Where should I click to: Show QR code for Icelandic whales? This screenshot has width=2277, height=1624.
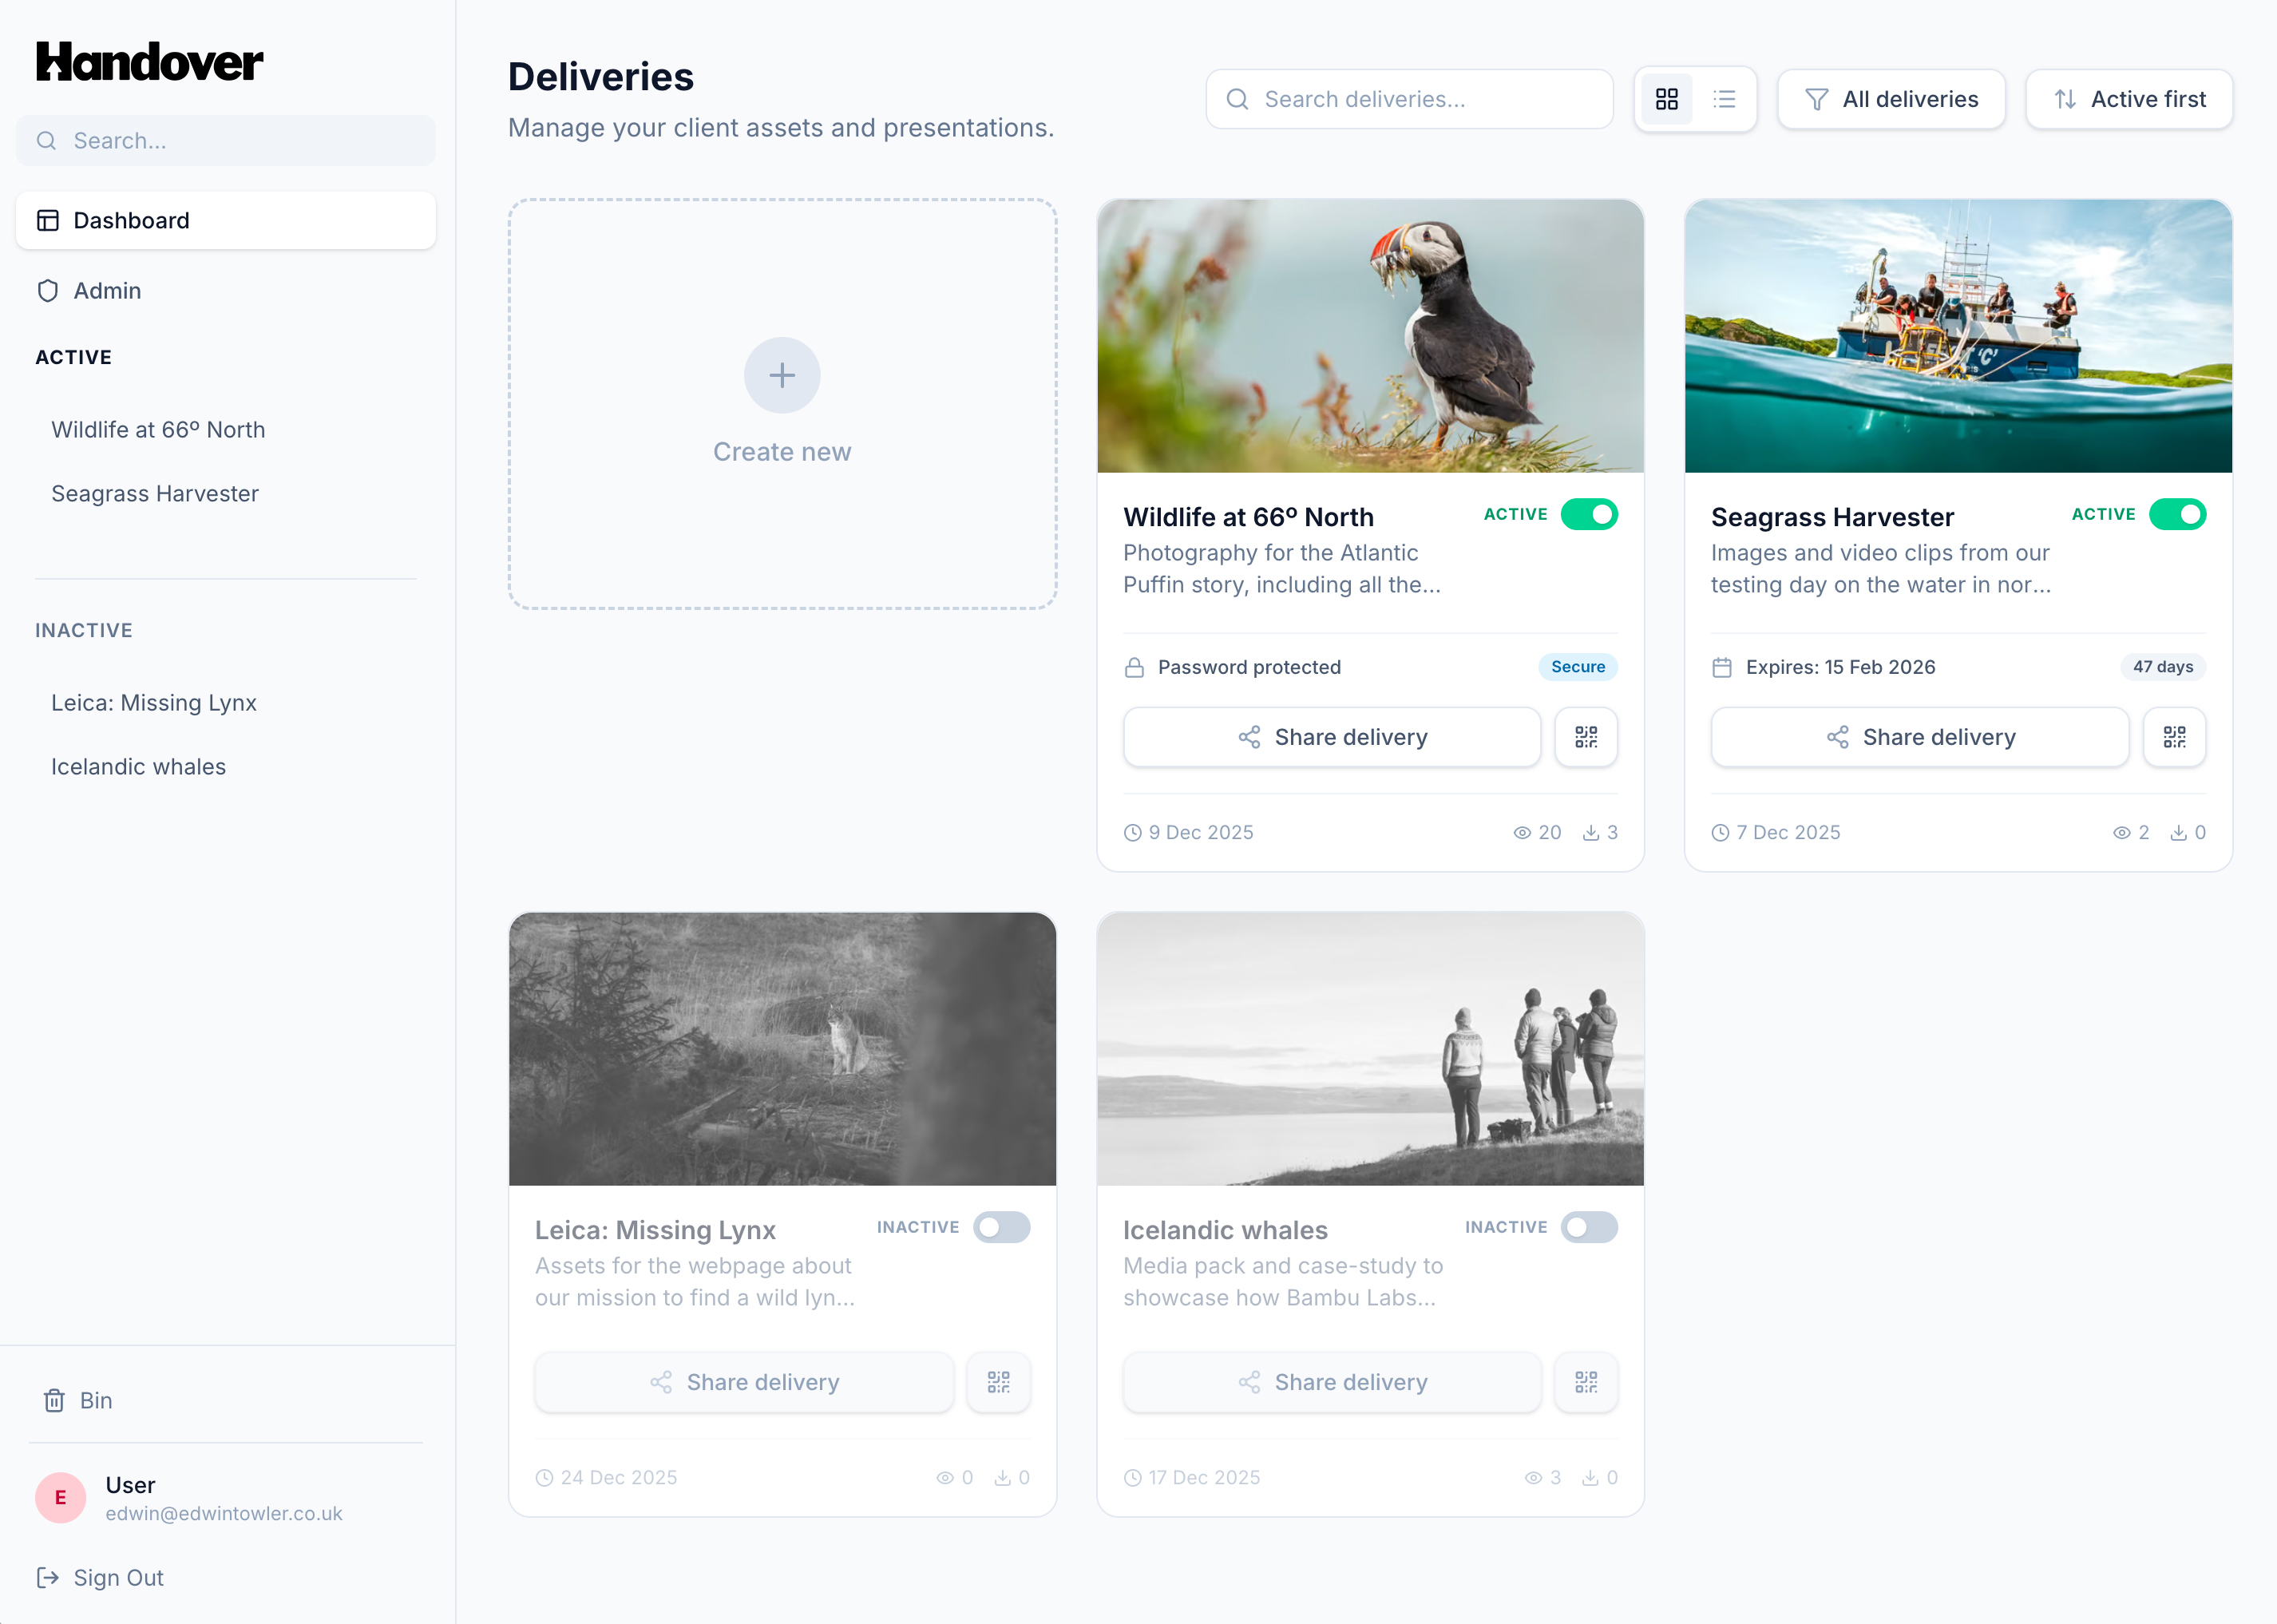1586,1382
